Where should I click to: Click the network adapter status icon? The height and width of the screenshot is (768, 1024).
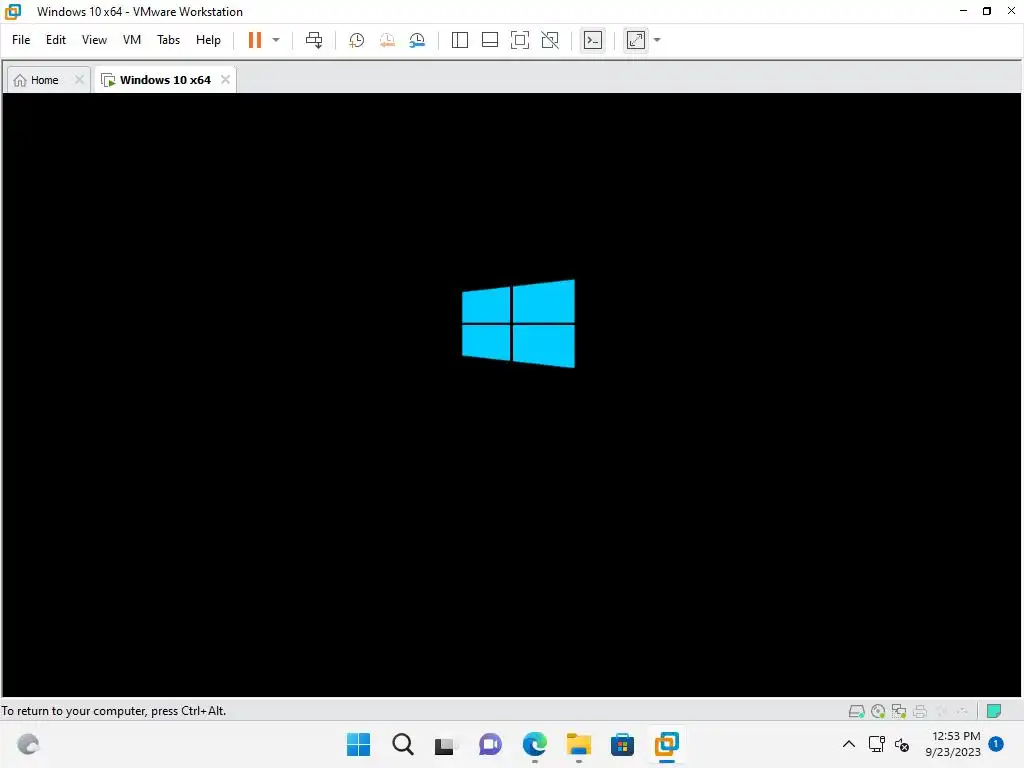pos(899,711)
